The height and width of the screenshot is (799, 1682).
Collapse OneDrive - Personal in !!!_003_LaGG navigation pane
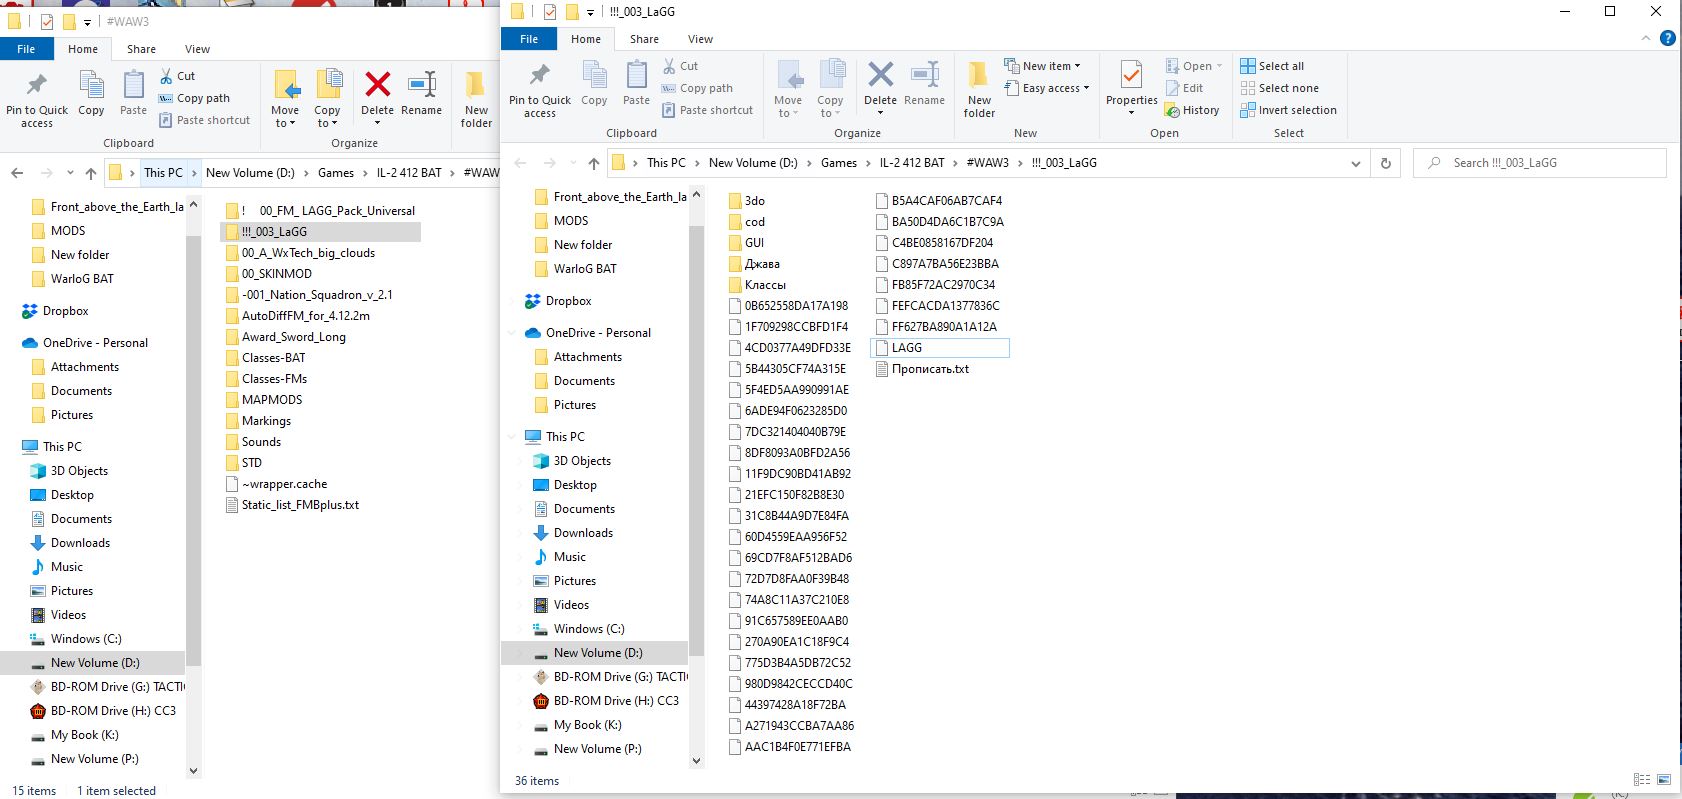[x=513, y=333]
